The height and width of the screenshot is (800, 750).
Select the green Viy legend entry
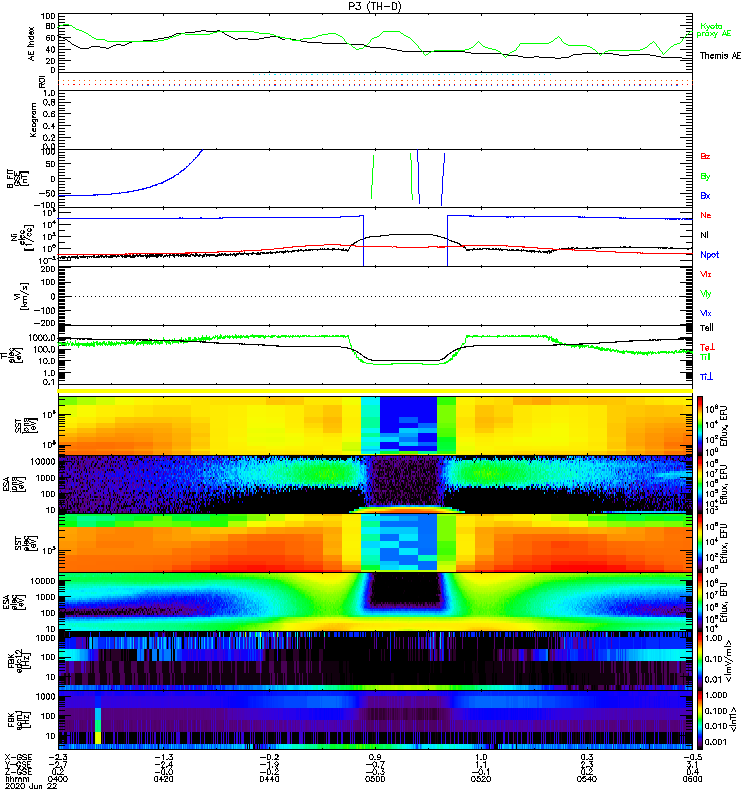tap(706, 294)
